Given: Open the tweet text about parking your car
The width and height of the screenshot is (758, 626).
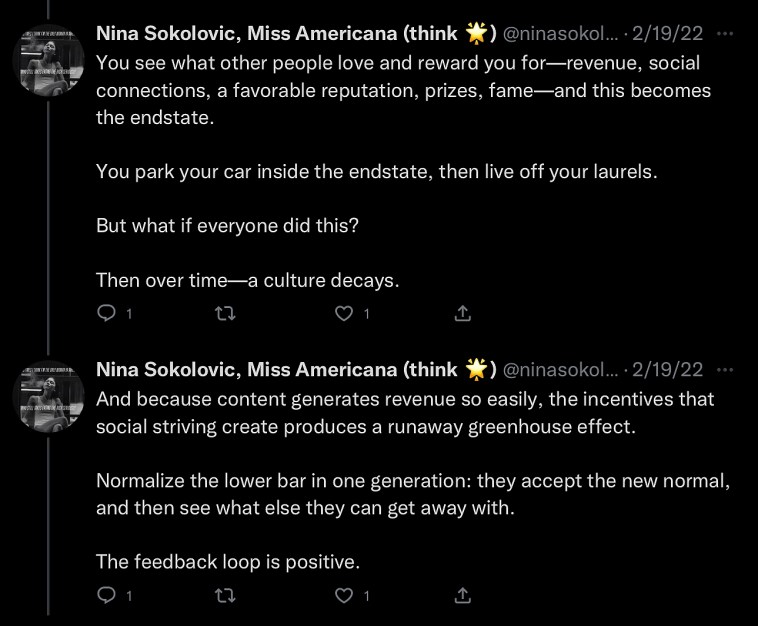Looking at the screenshot, I should point(376,171).
